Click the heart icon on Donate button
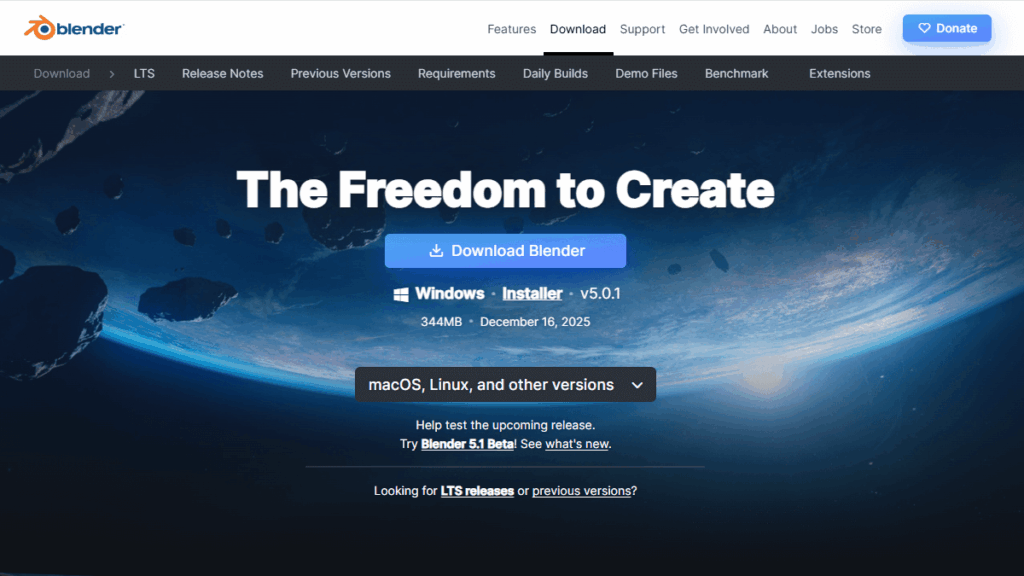 924,28
